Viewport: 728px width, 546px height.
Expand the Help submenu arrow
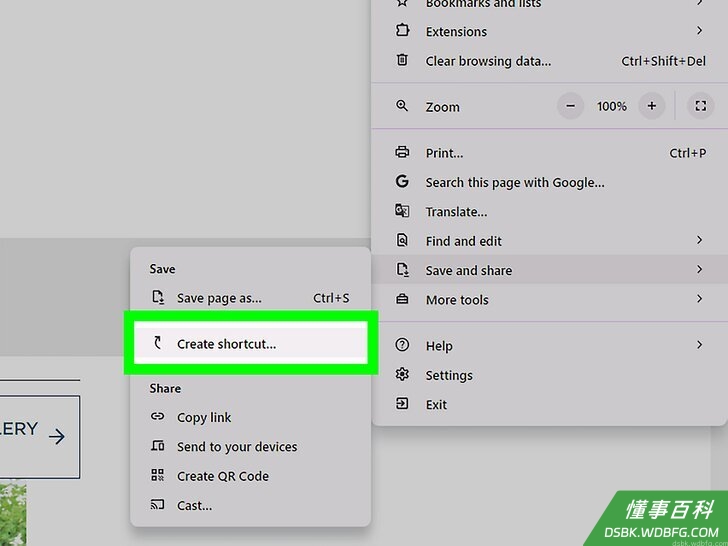coord(699,344)
